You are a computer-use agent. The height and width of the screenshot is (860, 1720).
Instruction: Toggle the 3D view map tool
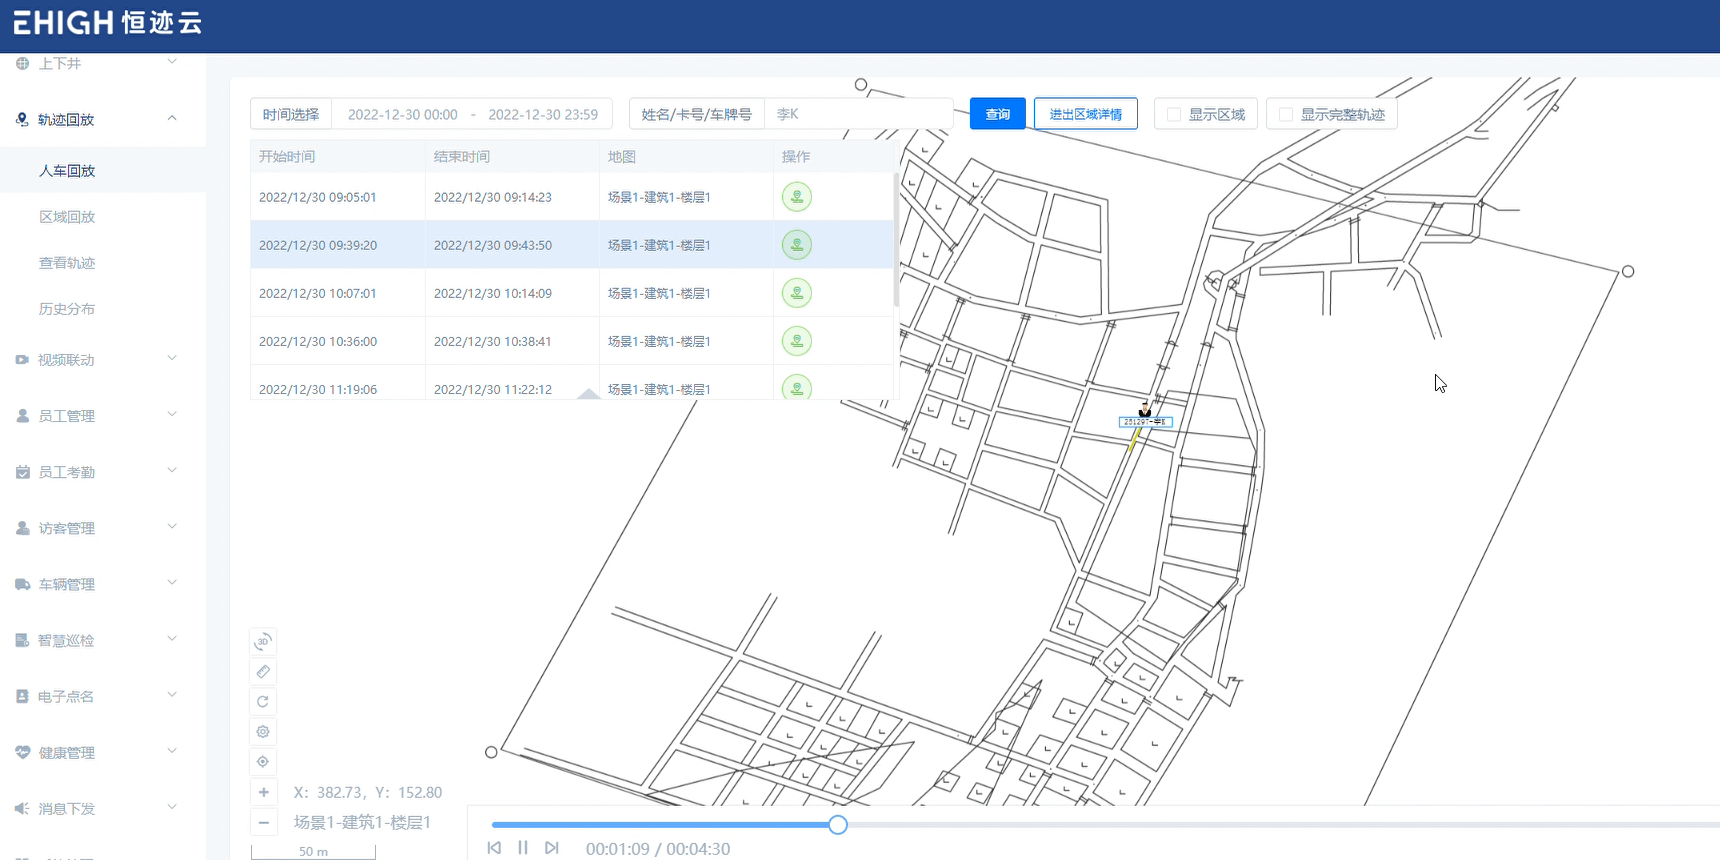(263, 641)
